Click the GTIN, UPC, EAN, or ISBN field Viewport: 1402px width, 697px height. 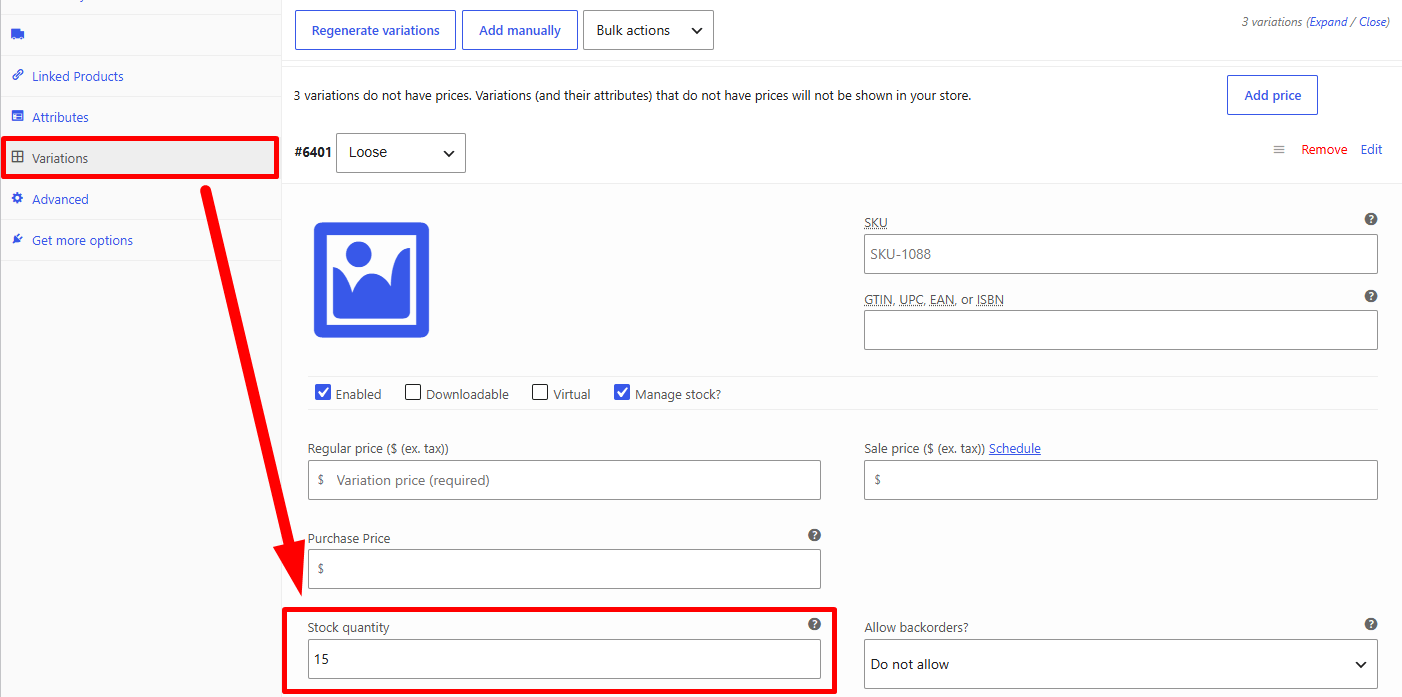(1121, 330)
